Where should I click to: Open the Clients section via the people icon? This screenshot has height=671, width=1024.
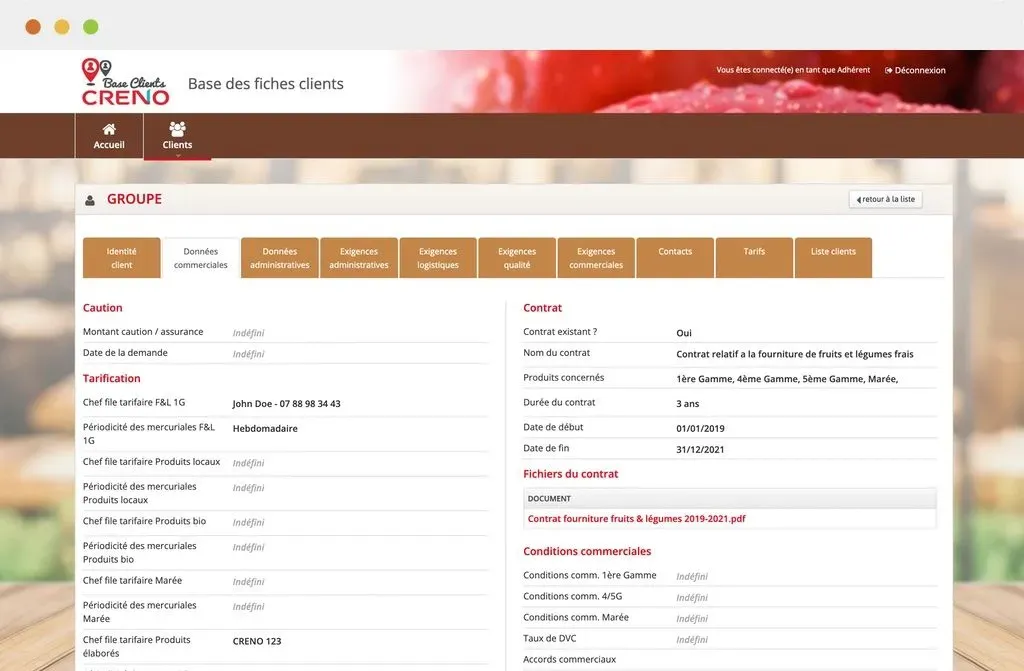pyautogui.click(x=177, y=129)
